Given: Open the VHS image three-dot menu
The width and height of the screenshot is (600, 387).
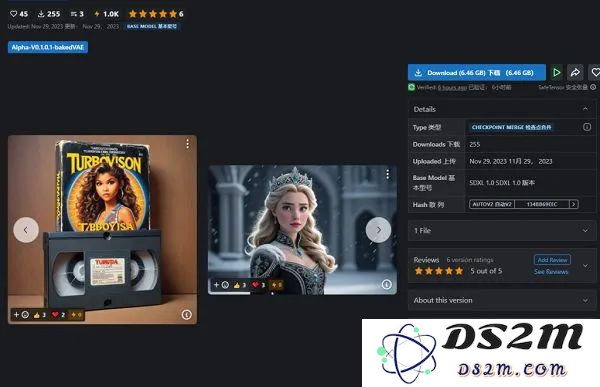Looking at the screenshot, I should (188, 144).
